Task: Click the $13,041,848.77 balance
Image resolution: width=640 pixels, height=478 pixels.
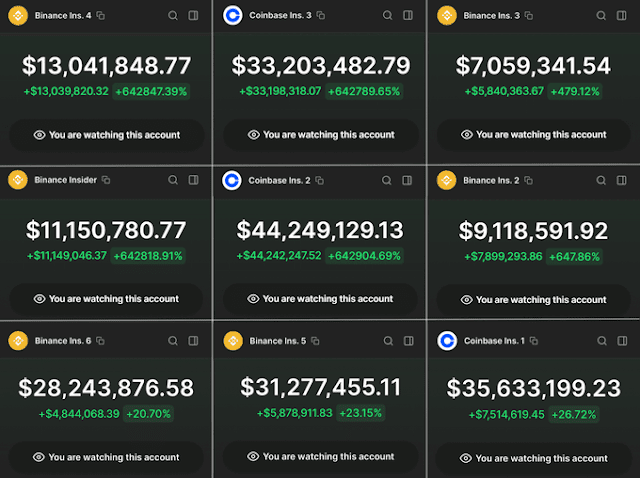Action: pyautogui.click(x=107, y=66)
